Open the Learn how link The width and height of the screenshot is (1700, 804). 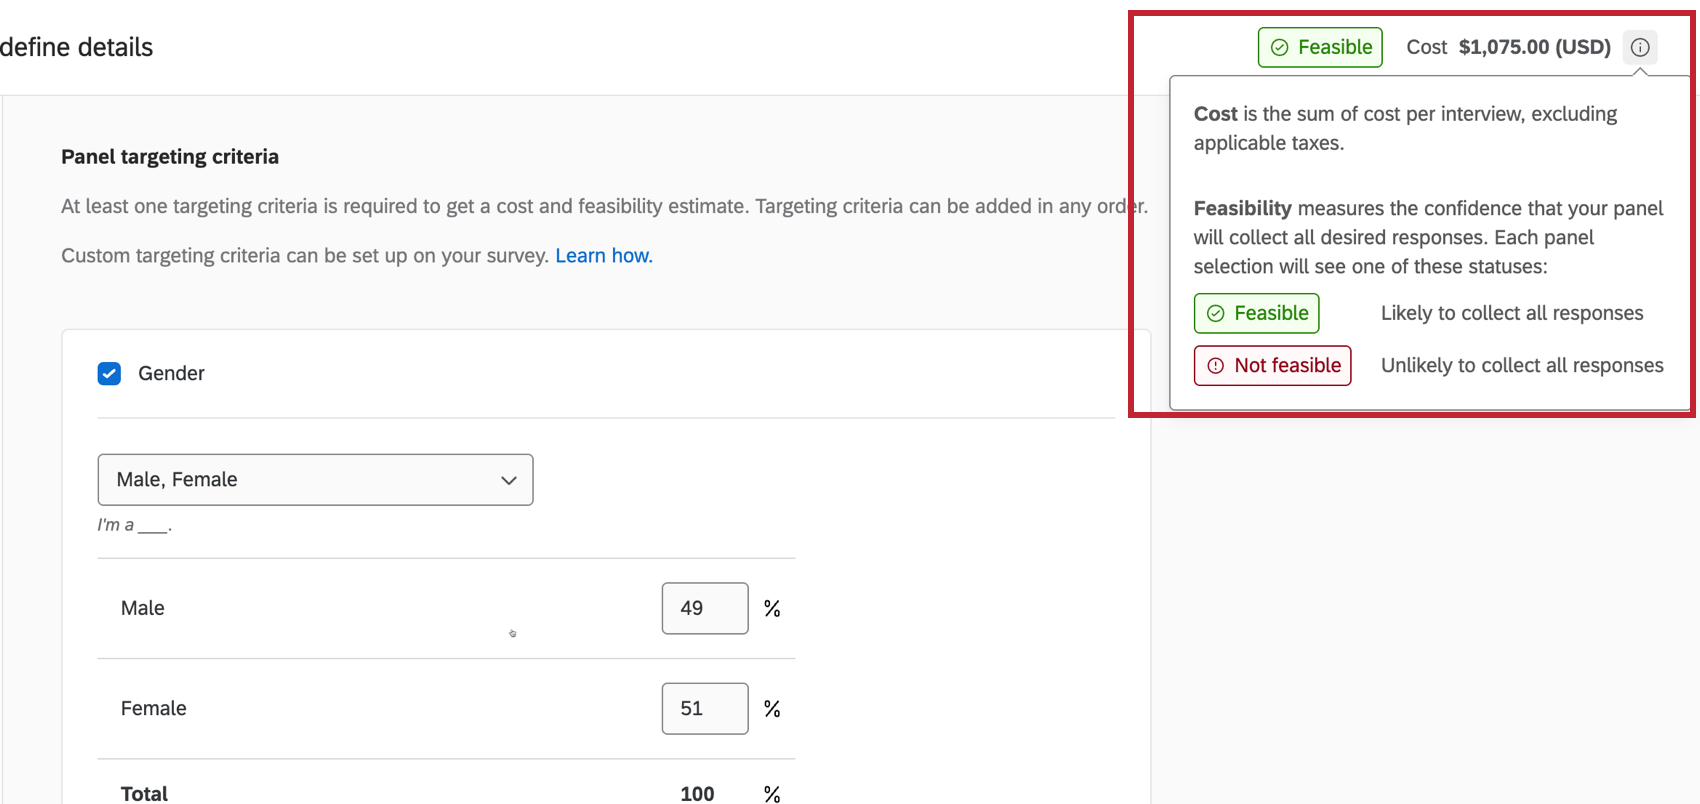(x=604, y=256)
